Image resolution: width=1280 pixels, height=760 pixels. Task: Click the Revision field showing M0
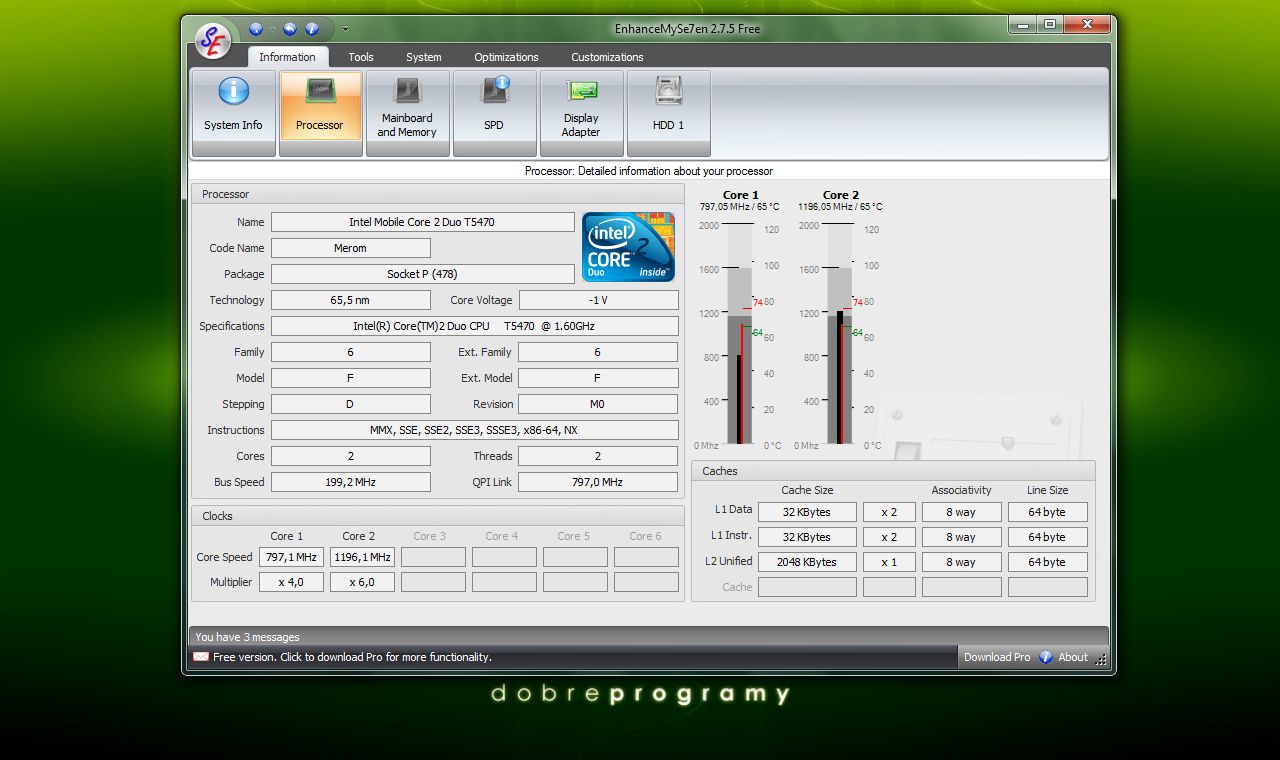pyautogui.click(x=598, y=404)
